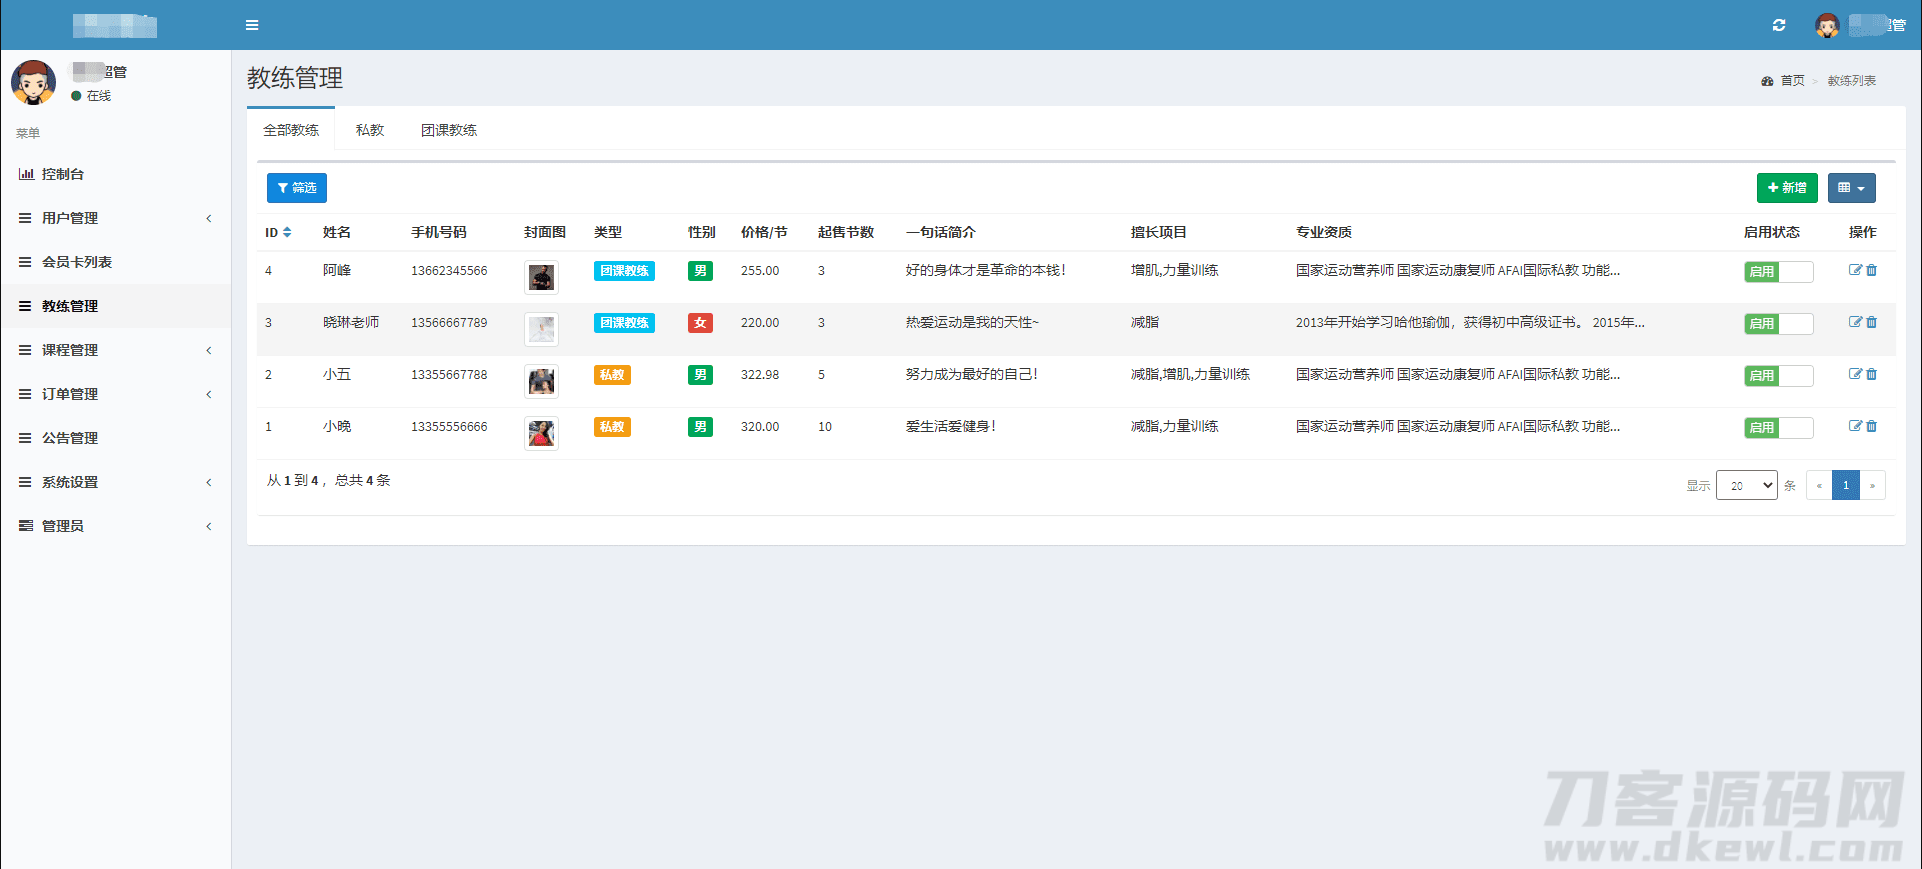Viewport: 1922px width, 869px height.
Task: Open the 控制台 dashboard menu item
Action: pos(62,174)
